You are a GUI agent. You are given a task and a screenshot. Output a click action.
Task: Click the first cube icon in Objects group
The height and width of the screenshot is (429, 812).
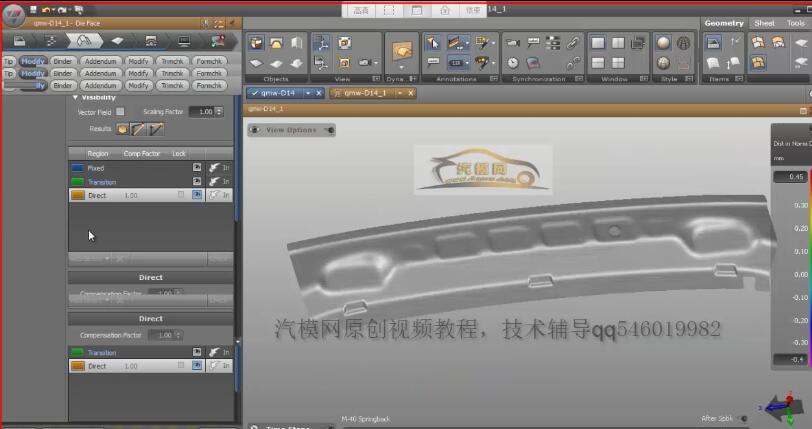pyautogui.click(x=256, y=43)
